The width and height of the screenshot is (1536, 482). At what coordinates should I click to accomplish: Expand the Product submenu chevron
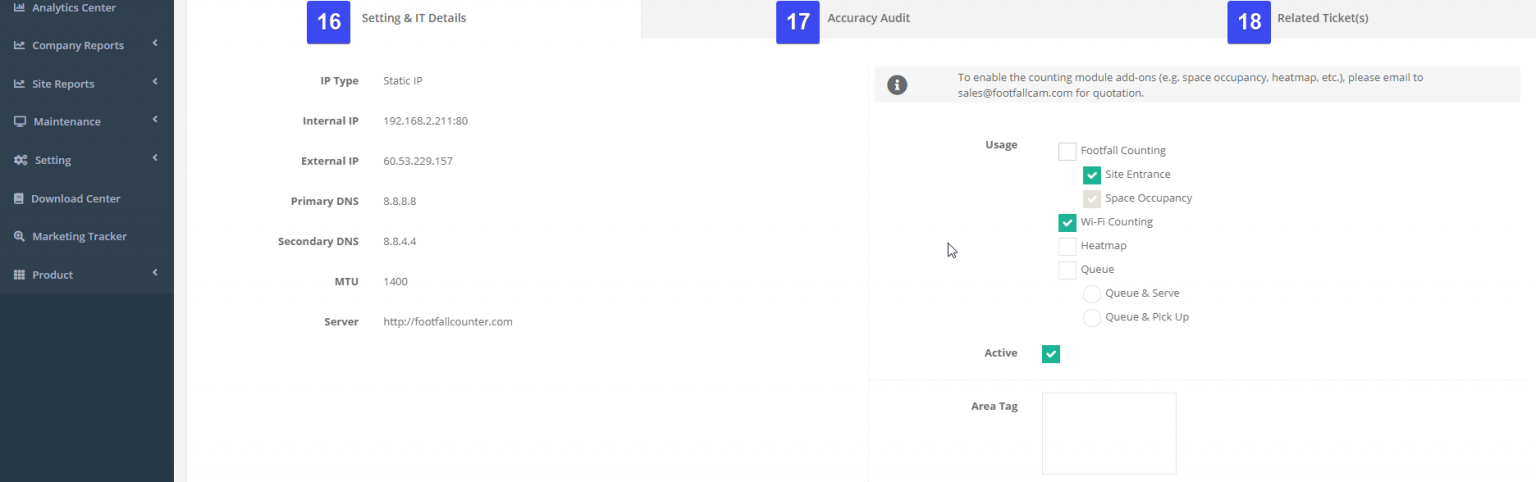pyautogui.click(x=155, y=273)
